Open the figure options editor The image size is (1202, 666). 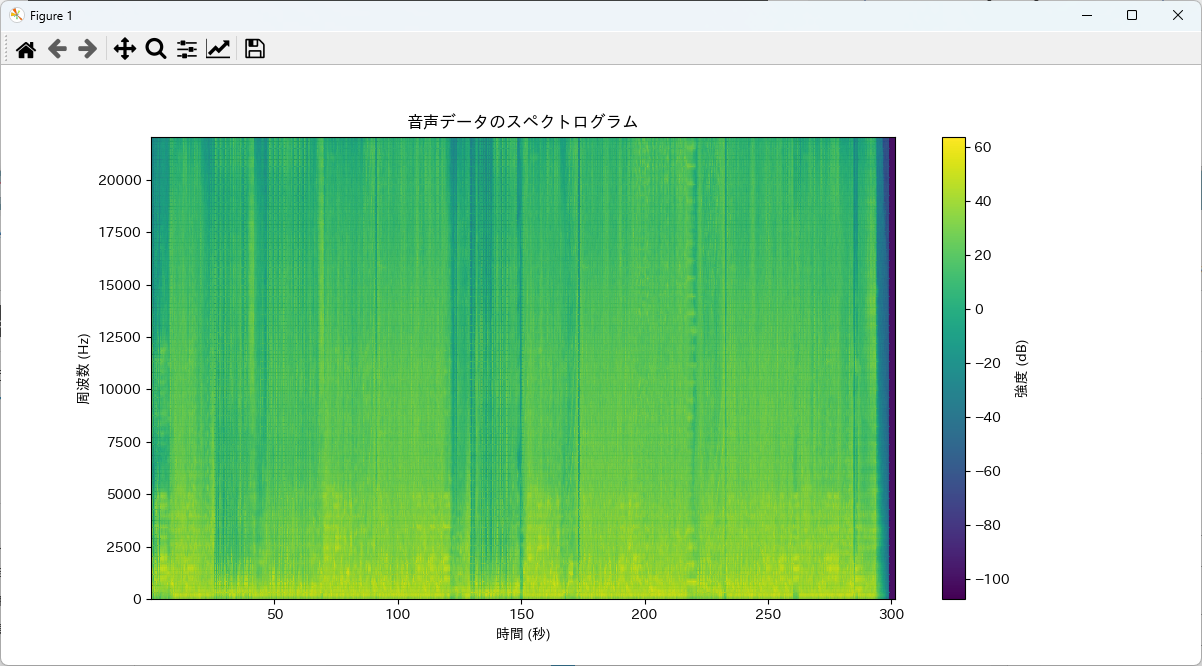pyautogui.click(x=218, y=47)
